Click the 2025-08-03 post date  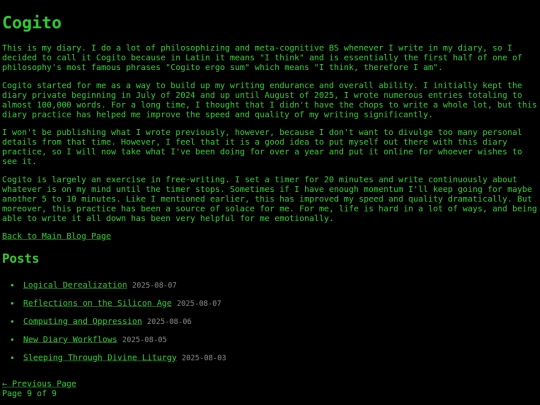click(204, 358)
